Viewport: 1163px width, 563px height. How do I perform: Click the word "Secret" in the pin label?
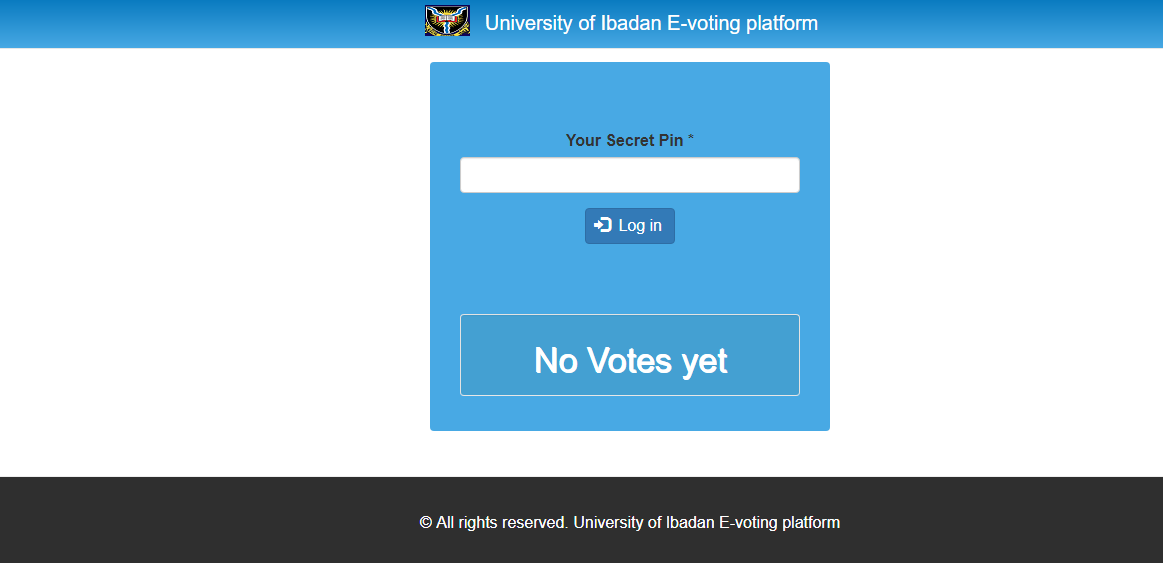coord(632,140)
